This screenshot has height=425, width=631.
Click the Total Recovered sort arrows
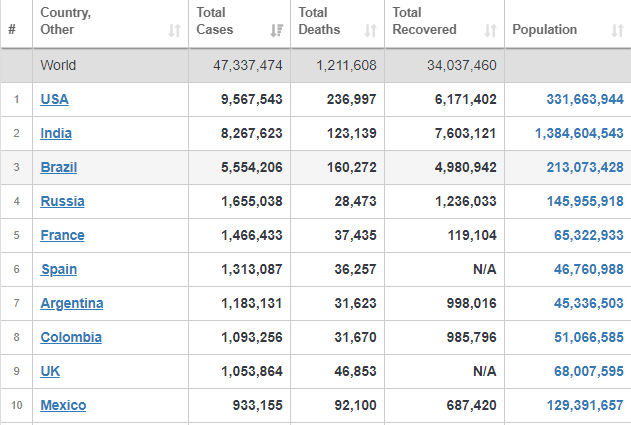490,30
